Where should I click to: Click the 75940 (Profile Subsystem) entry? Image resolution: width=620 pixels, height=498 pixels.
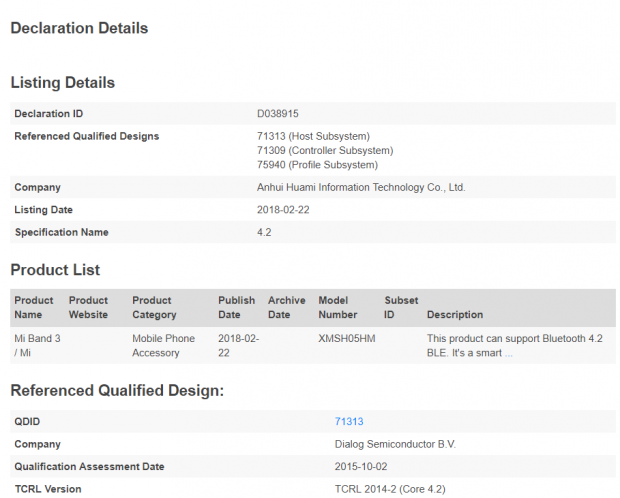point(317,165)
